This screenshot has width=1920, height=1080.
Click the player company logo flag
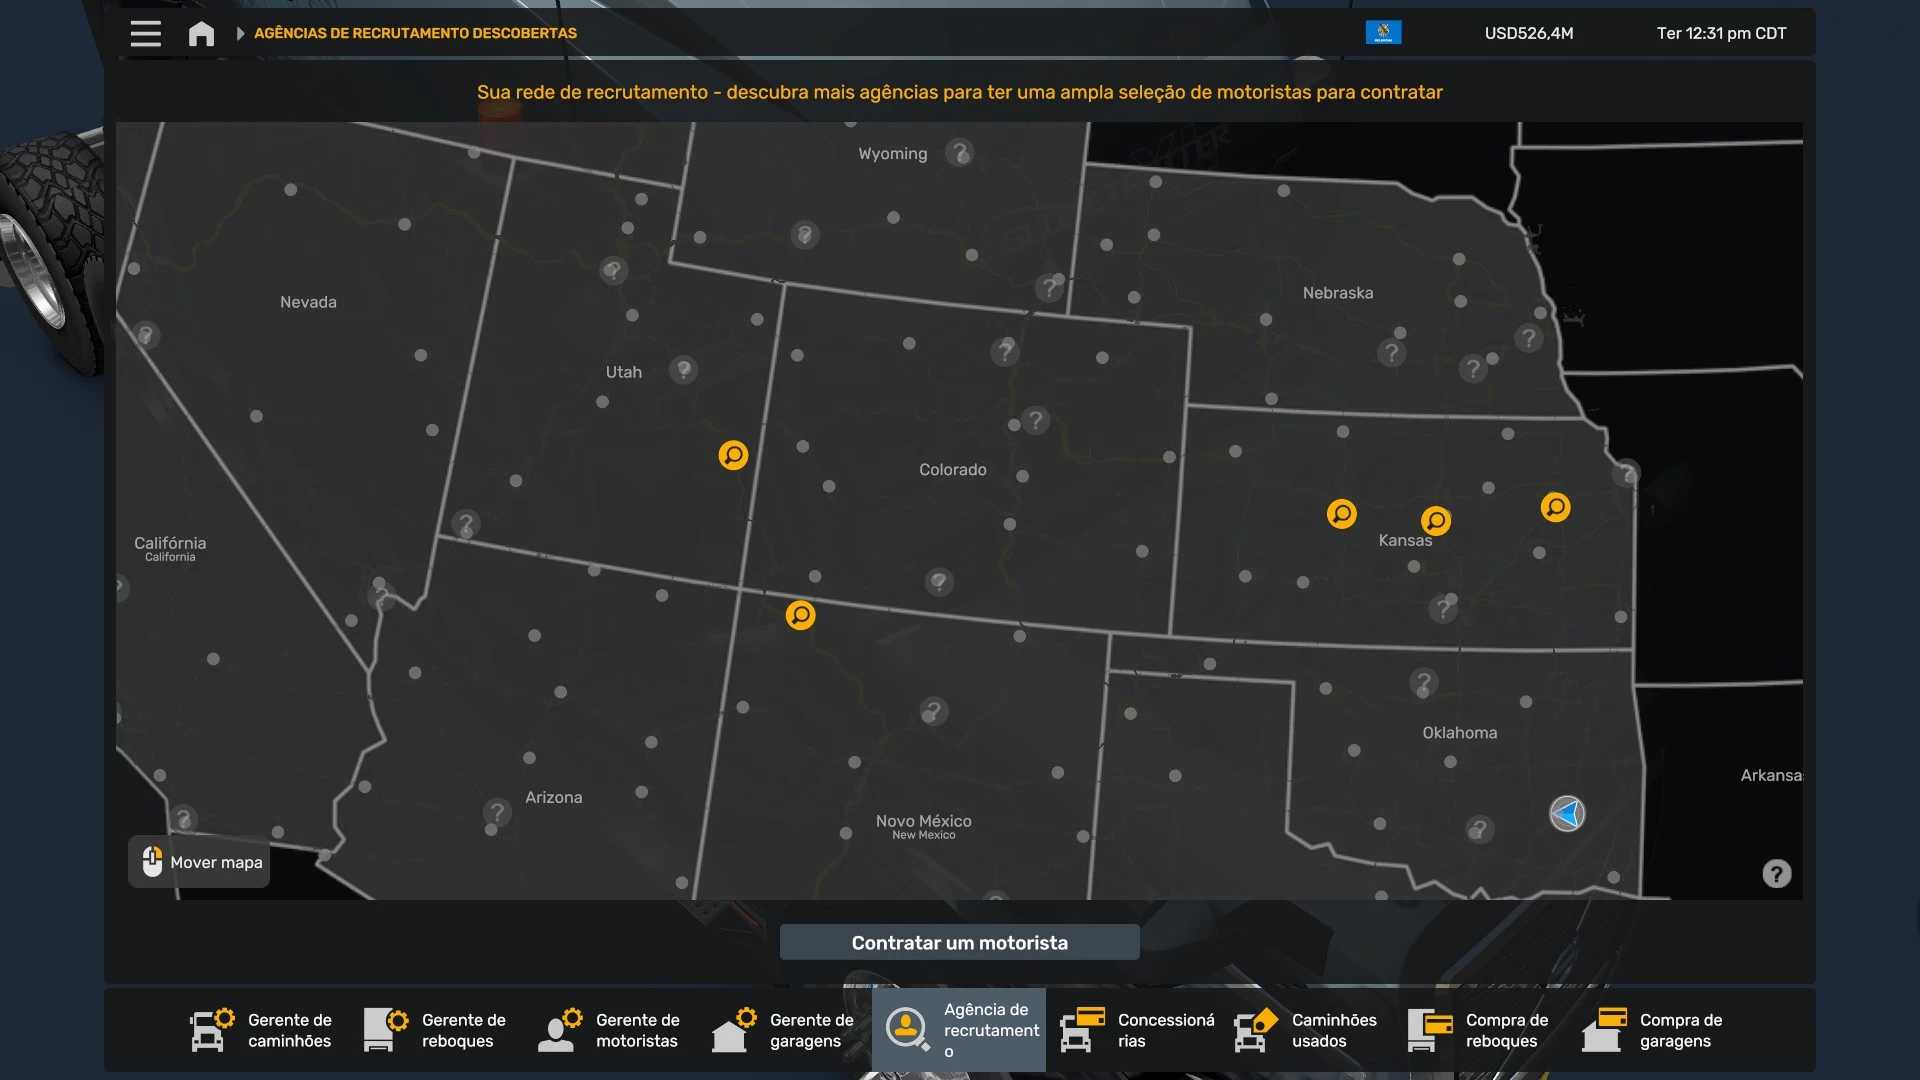coord(1383,33)
